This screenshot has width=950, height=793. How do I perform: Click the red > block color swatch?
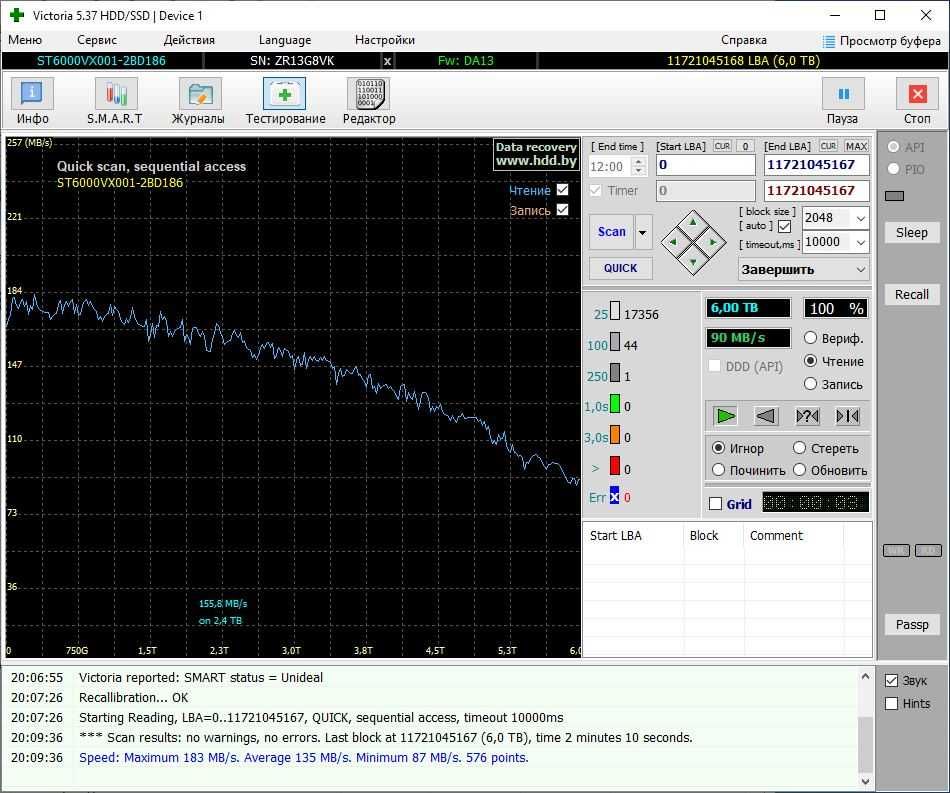coord(614,466)
